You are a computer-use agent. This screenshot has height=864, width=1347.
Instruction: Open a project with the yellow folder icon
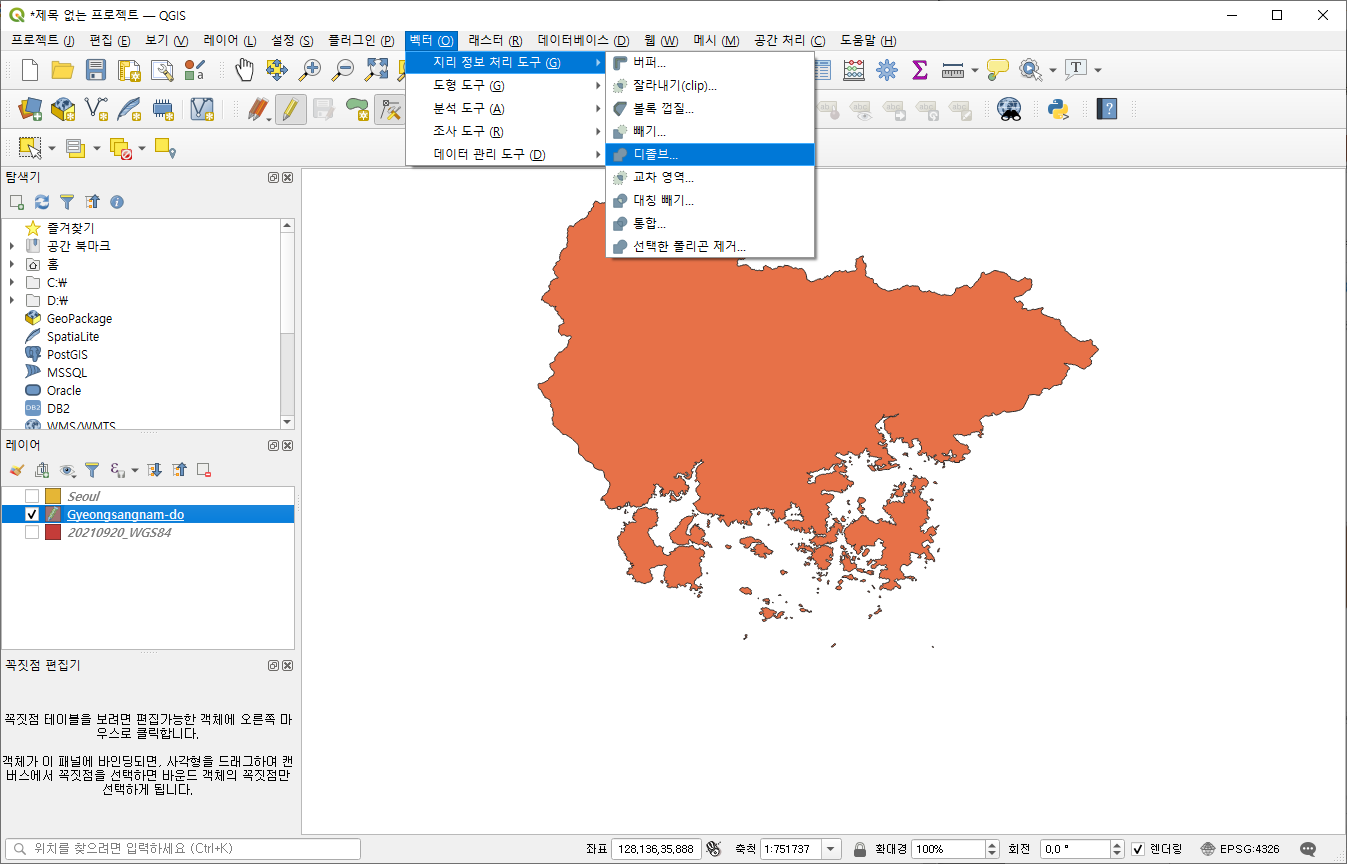click(63, 69)
